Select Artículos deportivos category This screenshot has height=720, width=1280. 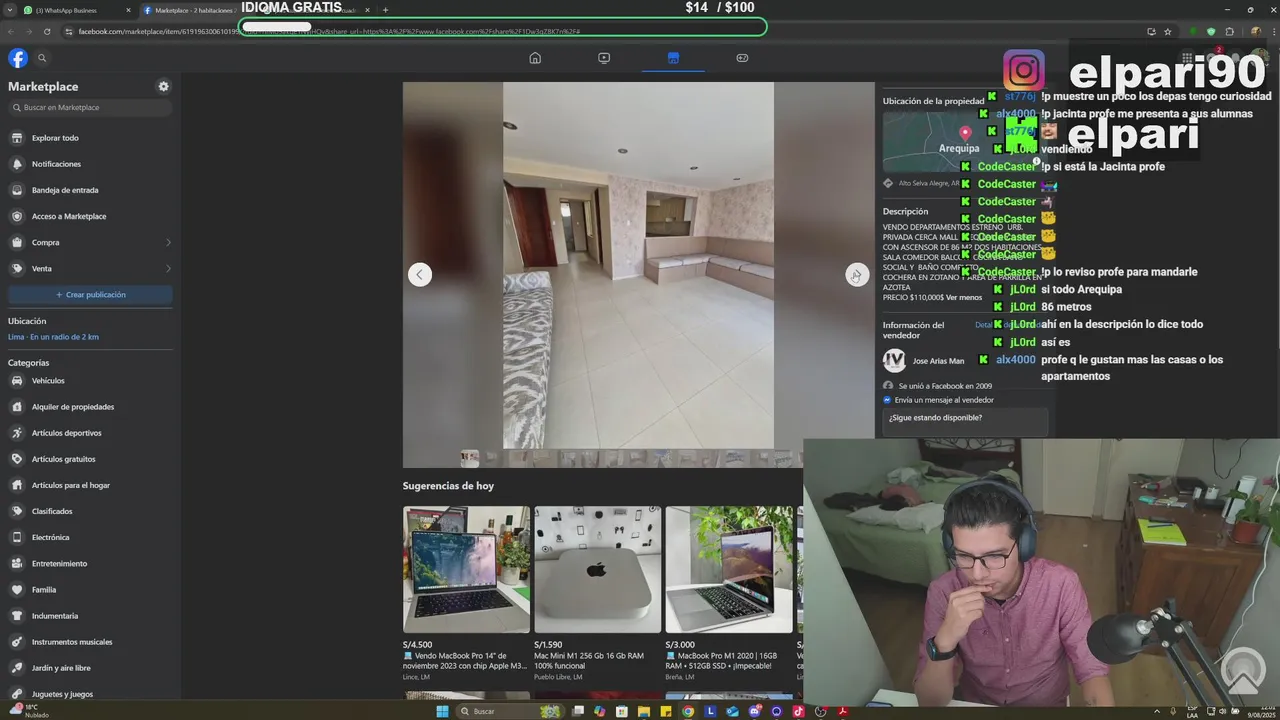pyautogui.click(x=90, y=433)
